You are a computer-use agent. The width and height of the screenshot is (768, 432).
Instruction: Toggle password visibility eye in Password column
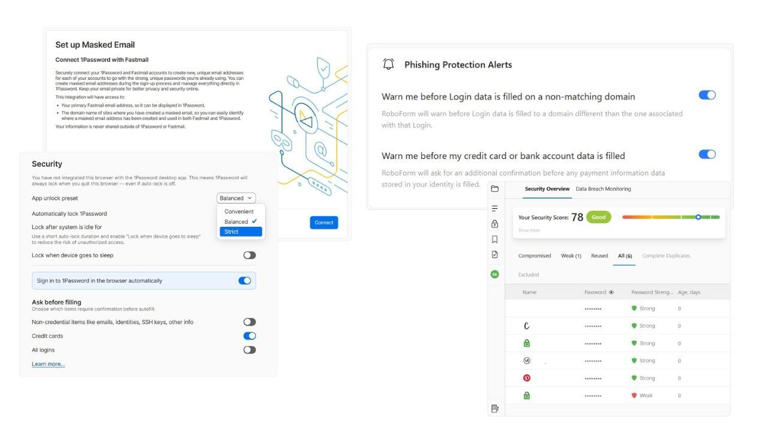click(x=611, y=292)
